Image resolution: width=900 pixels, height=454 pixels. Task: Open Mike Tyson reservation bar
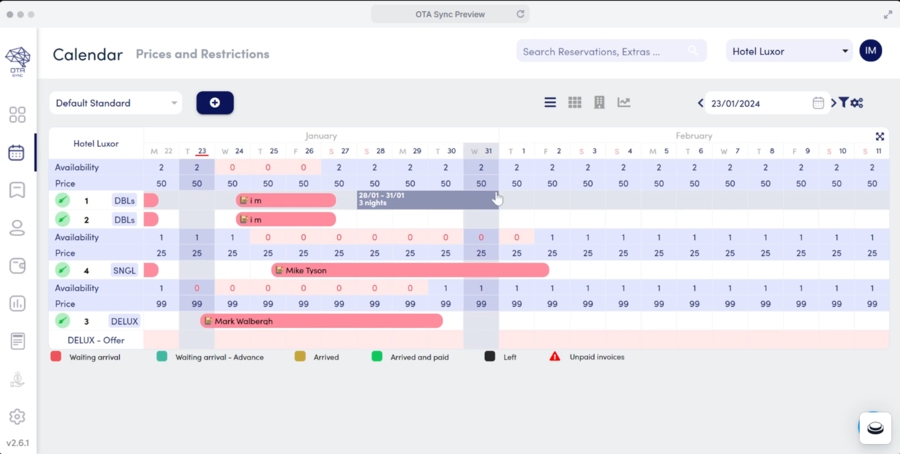pos(410,270)
